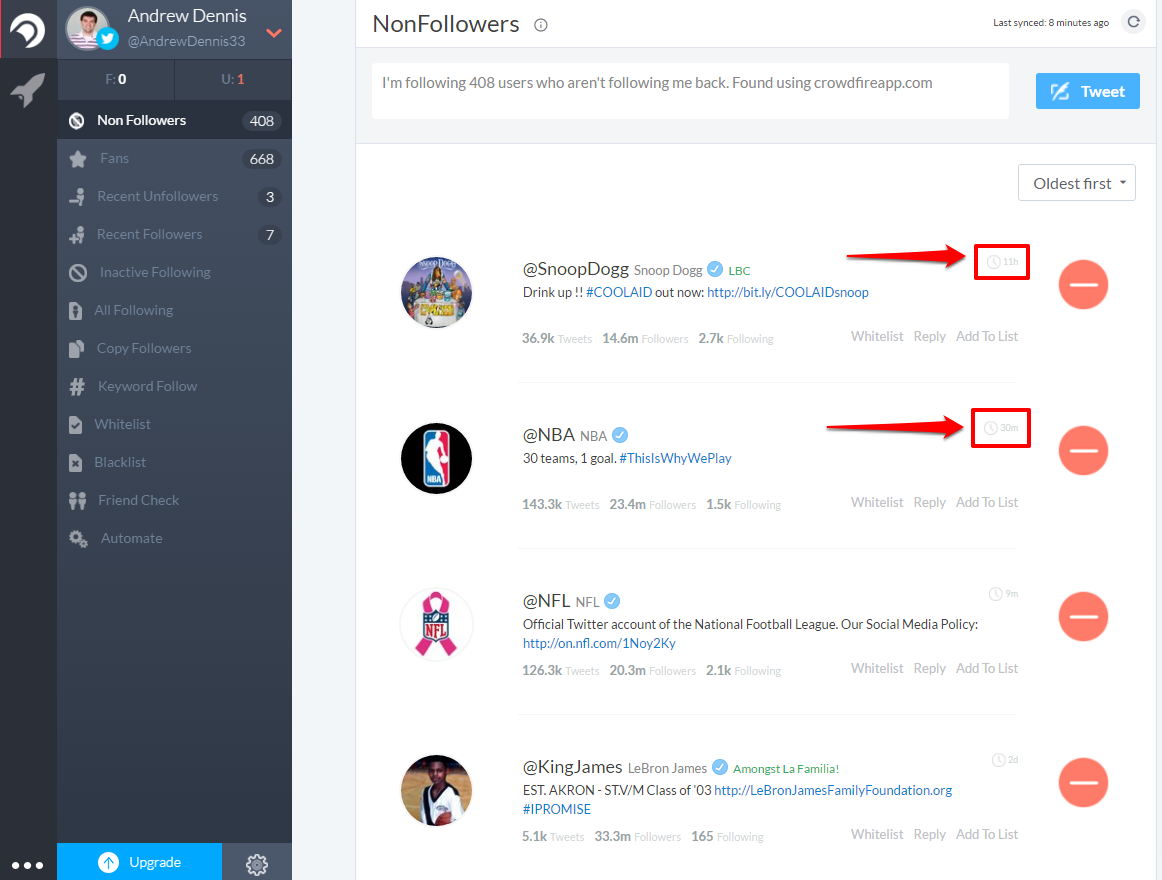Open Inactive Following section
1162x880 pixels.
[x=174, y=272]
